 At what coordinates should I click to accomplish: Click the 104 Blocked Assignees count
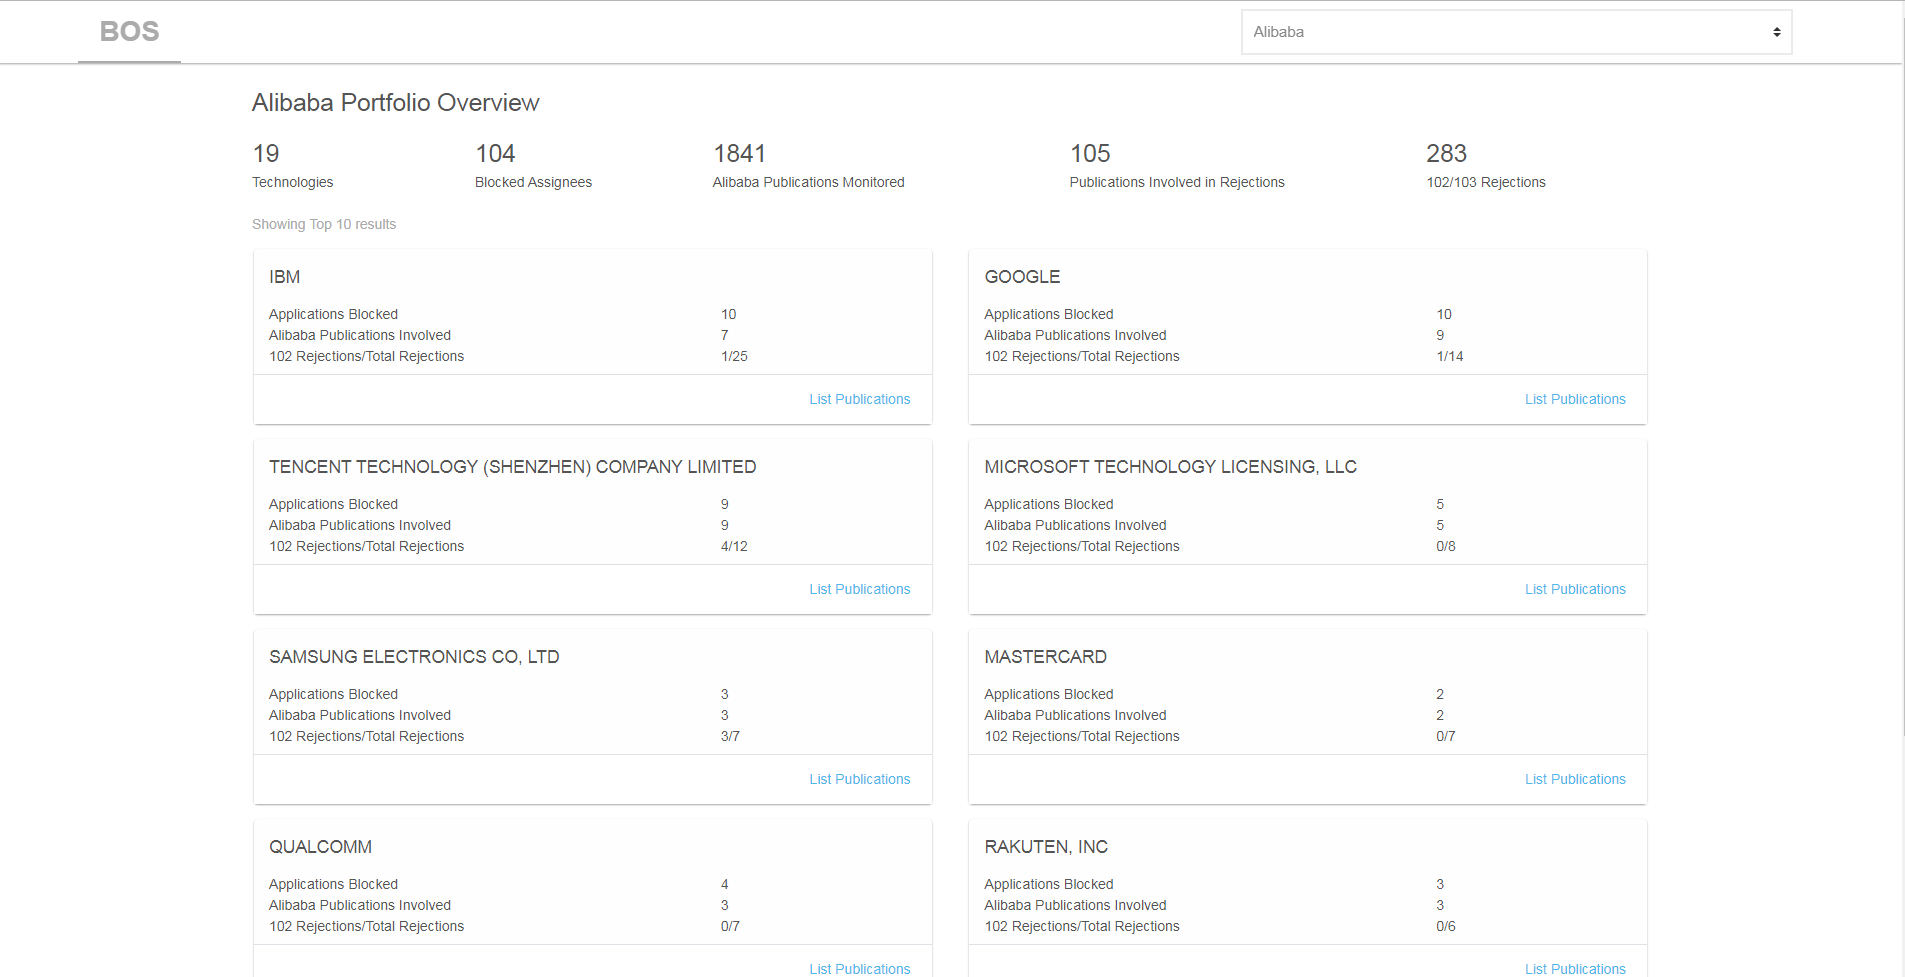click(x=495, y=154)
